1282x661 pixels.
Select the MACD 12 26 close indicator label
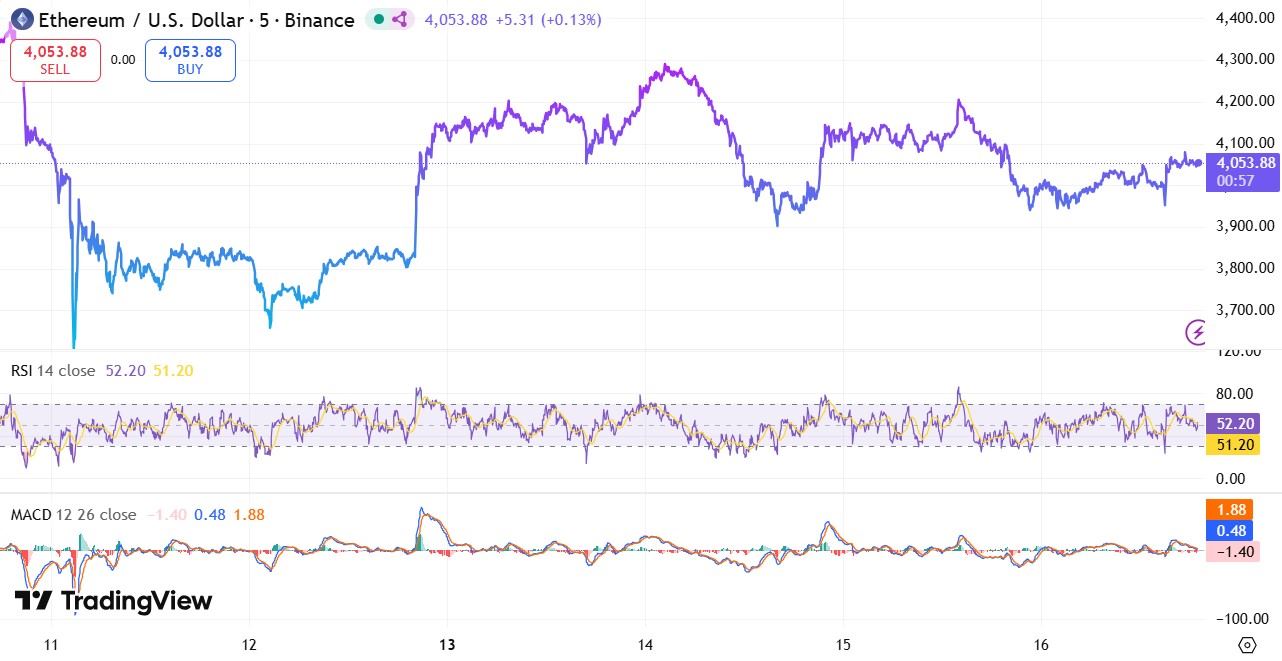(73, 515)
